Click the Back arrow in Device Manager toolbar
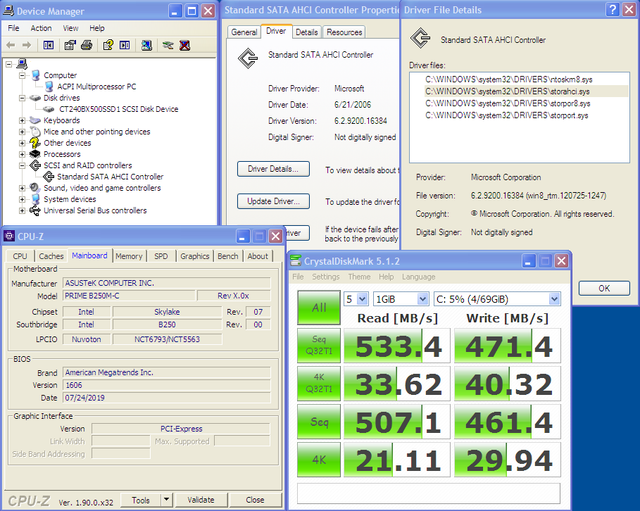This screenshot has height=511, width=640. 11,45
